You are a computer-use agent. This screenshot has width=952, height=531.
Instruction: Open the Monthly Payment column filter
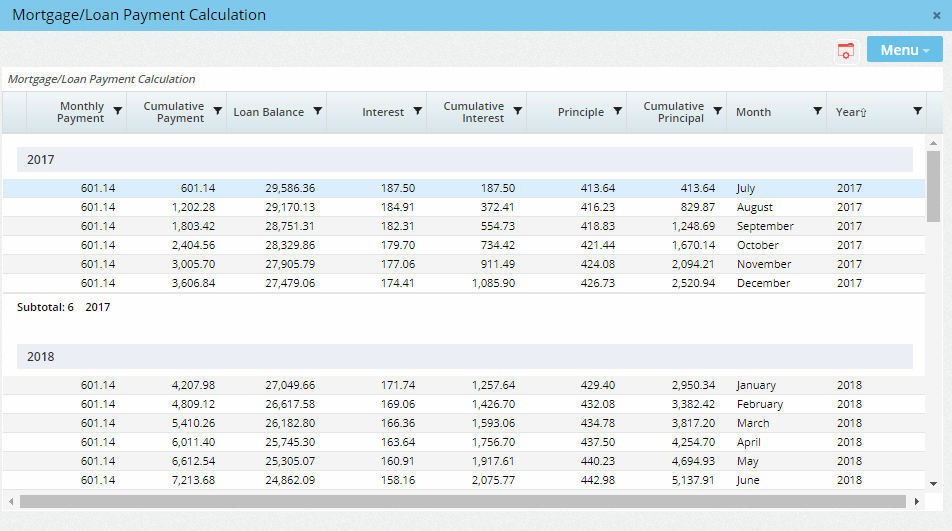coord(118,112)
